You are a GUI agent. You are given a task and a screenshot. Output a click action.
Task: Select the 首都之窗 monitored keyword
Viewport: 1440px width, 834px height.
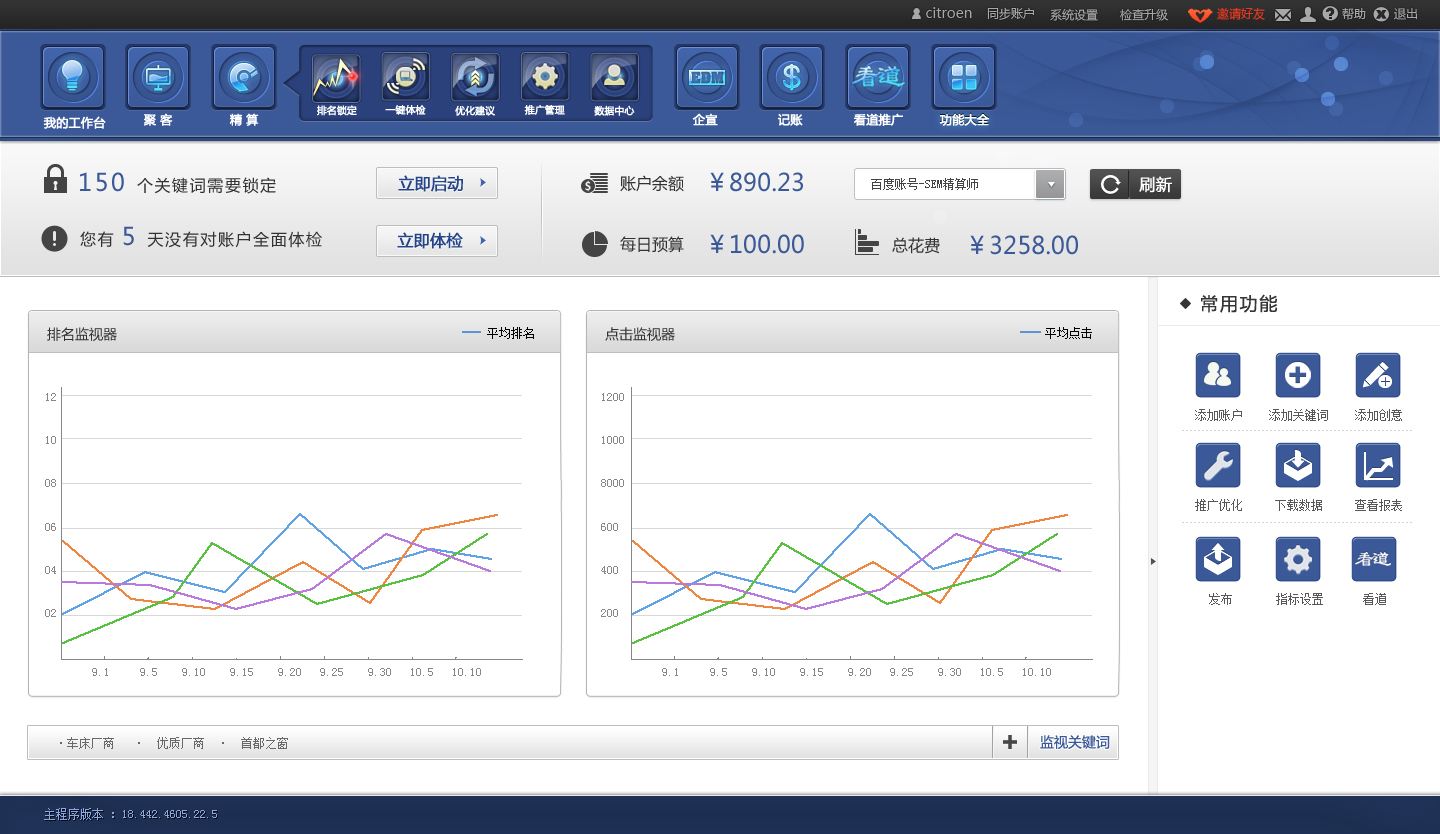264,743
